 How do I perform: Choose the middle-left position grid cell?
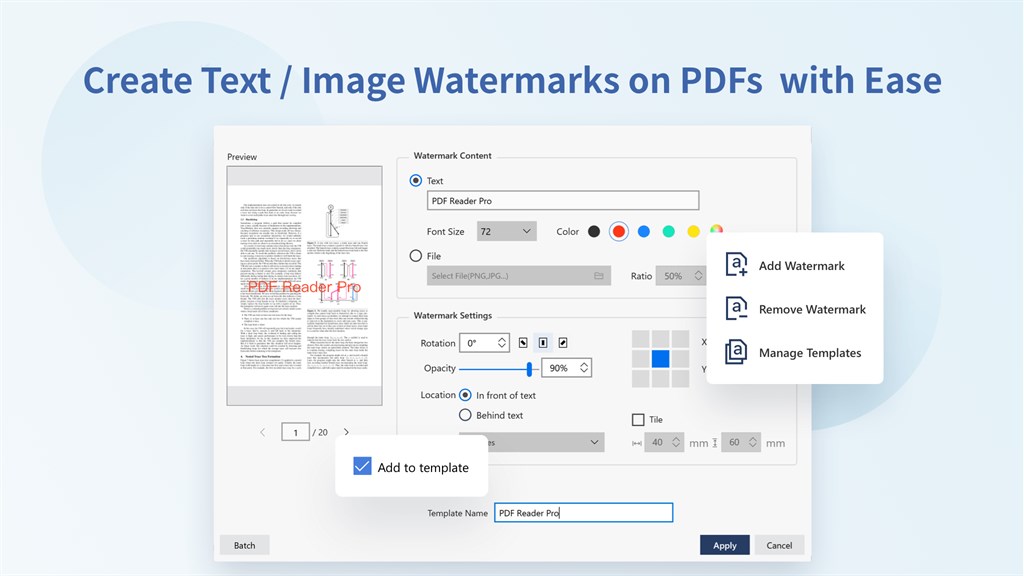[x=641, y=359]
